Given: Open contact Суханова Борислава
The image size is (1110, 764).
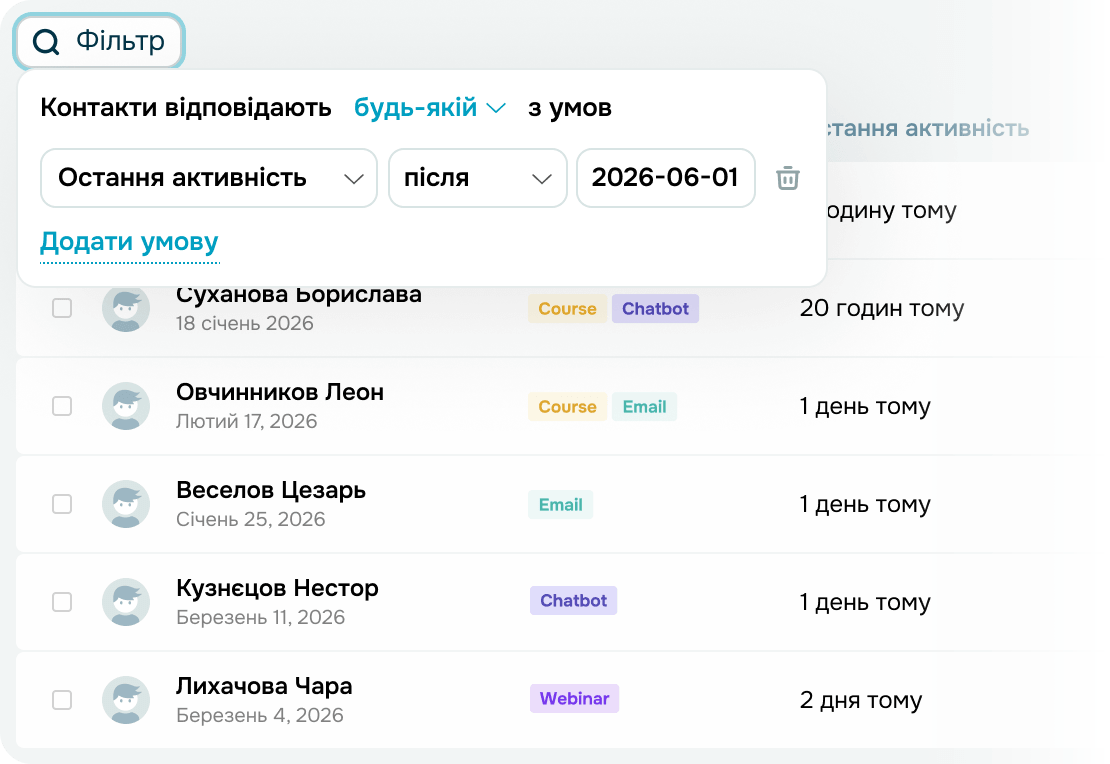Looking at the screenshot, I should [299, 294].
